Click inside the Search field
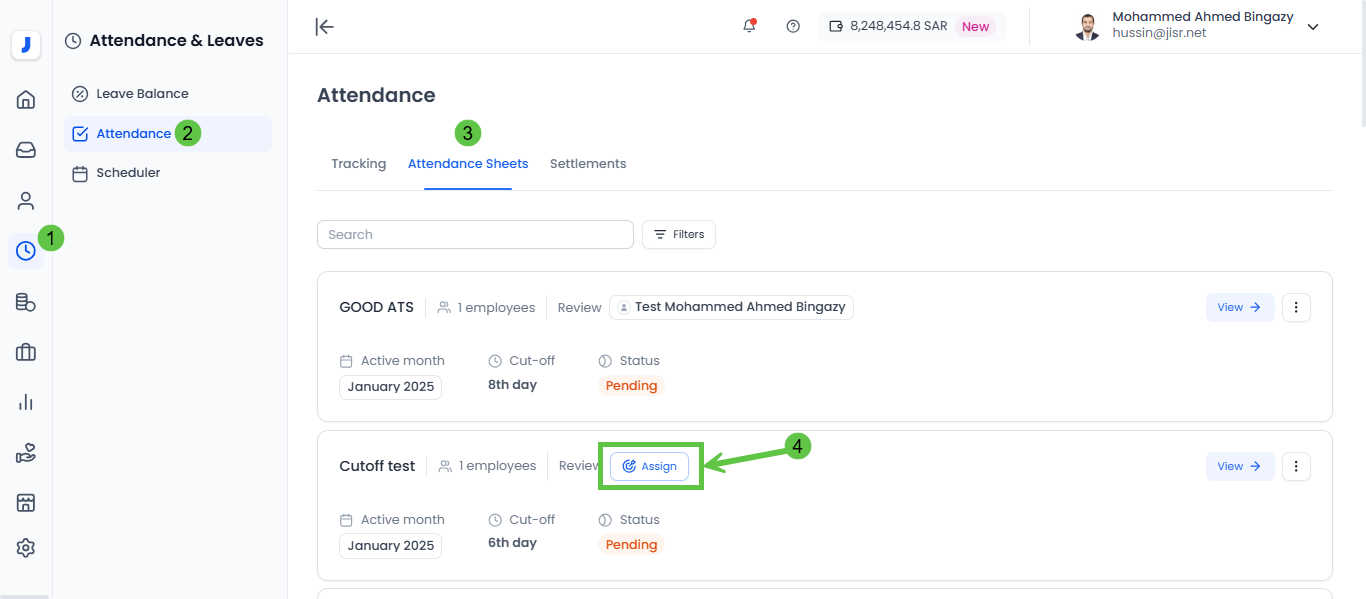Screen dimensions: 1366x599 [x=475, y=234]
